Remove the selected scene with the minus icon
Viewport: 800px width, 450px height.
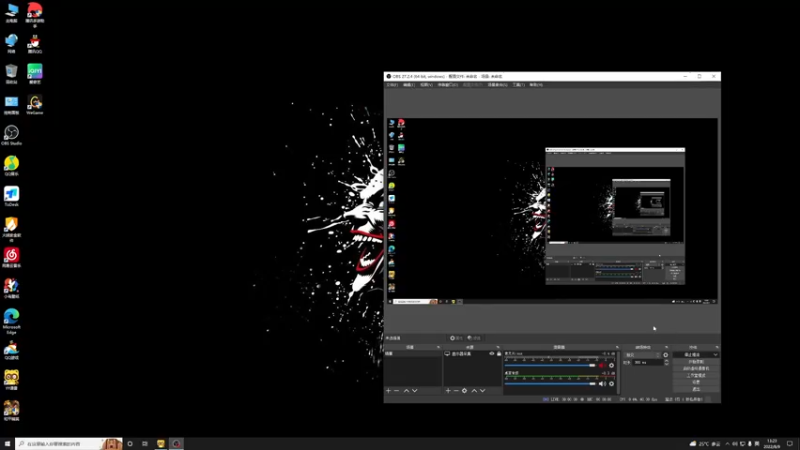(396, 391)
